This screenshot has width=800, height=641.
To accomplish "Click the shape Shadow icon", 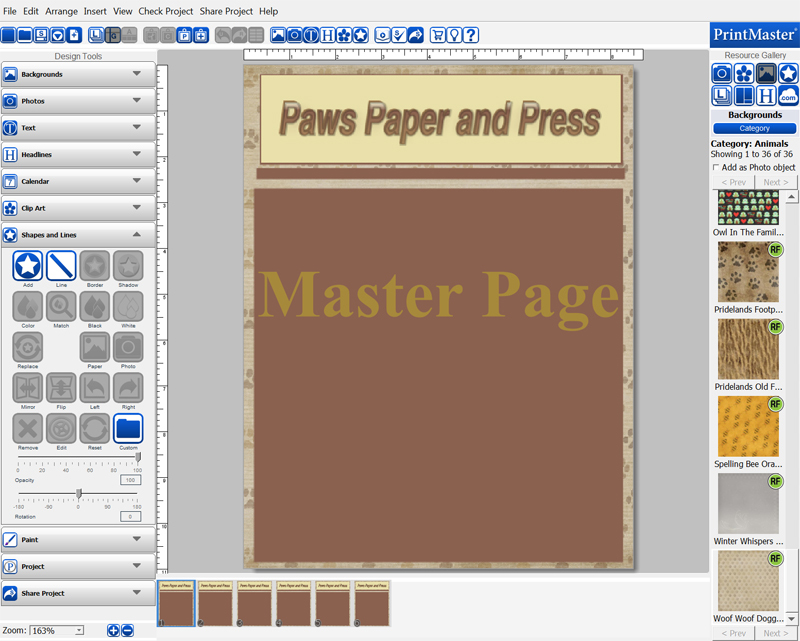I will [x=128, y=265].
